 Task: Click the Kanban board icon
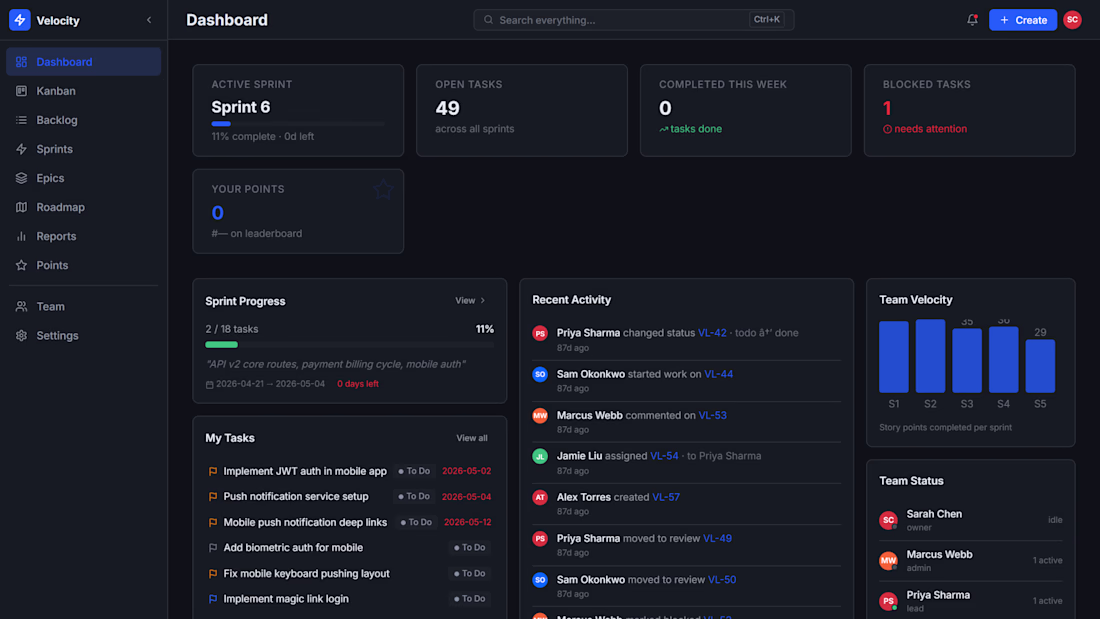[x=22, y=91]
